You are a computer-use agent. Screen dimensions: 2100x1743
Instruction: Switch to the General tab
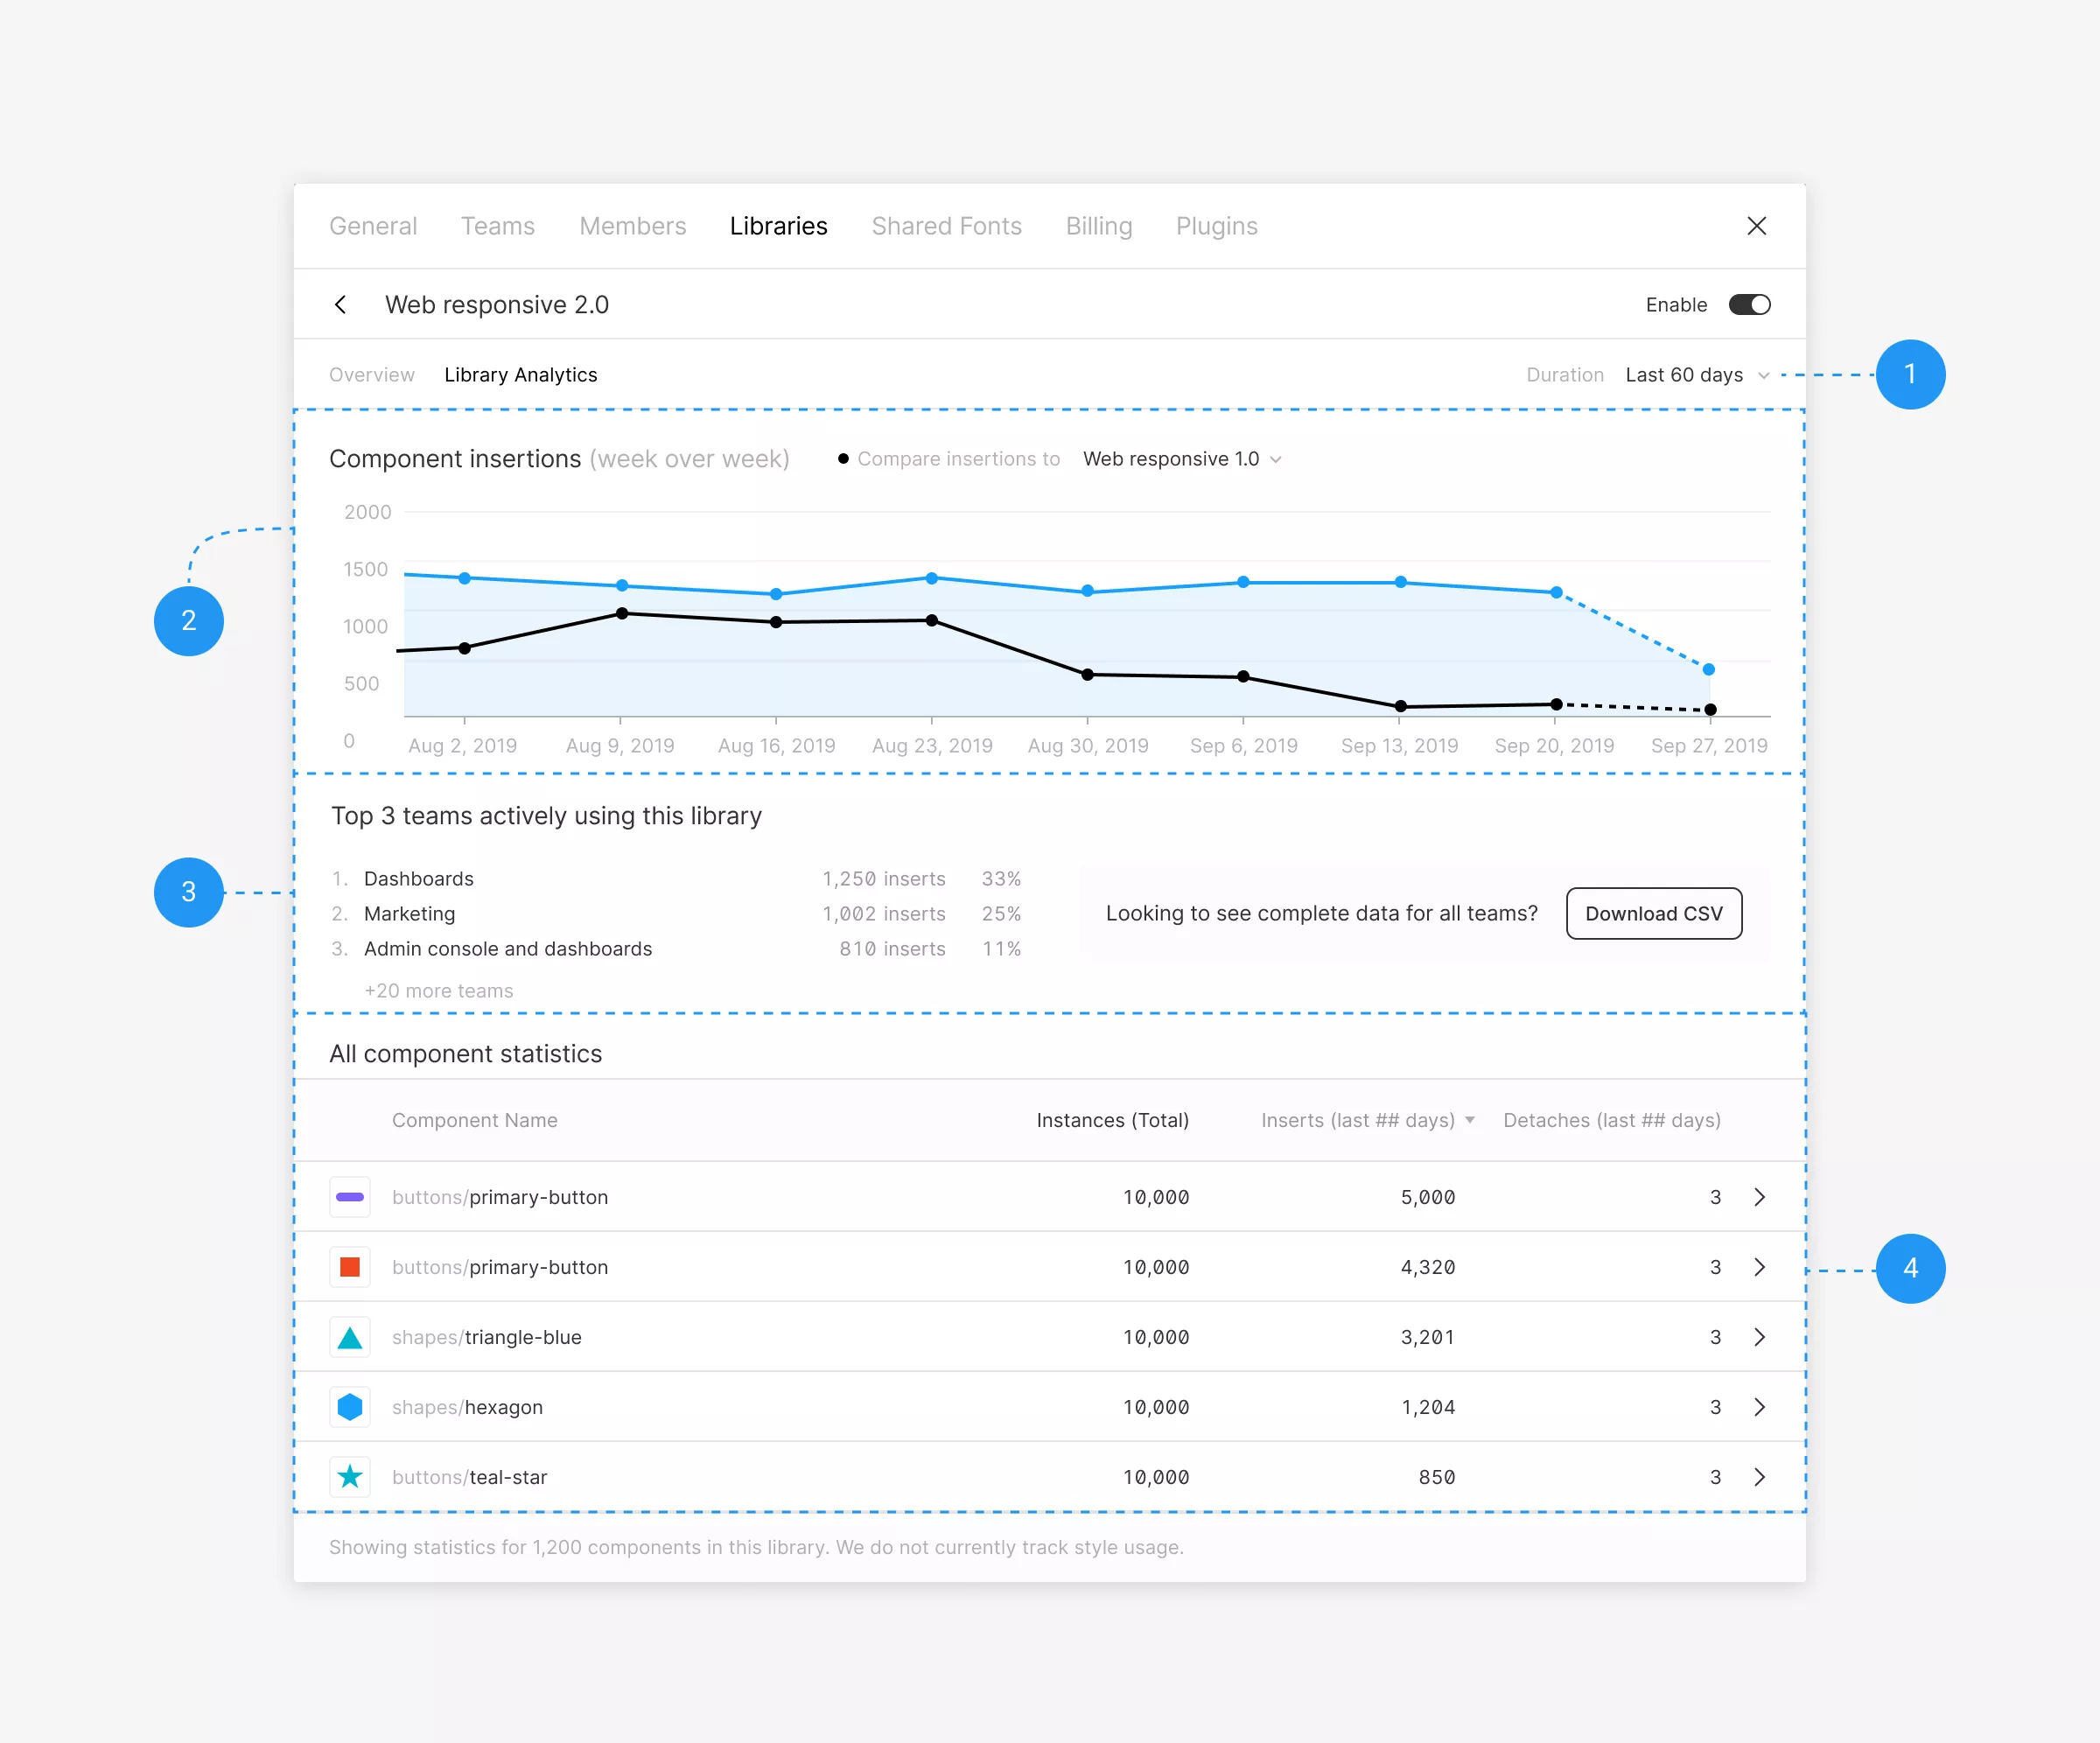373,226
